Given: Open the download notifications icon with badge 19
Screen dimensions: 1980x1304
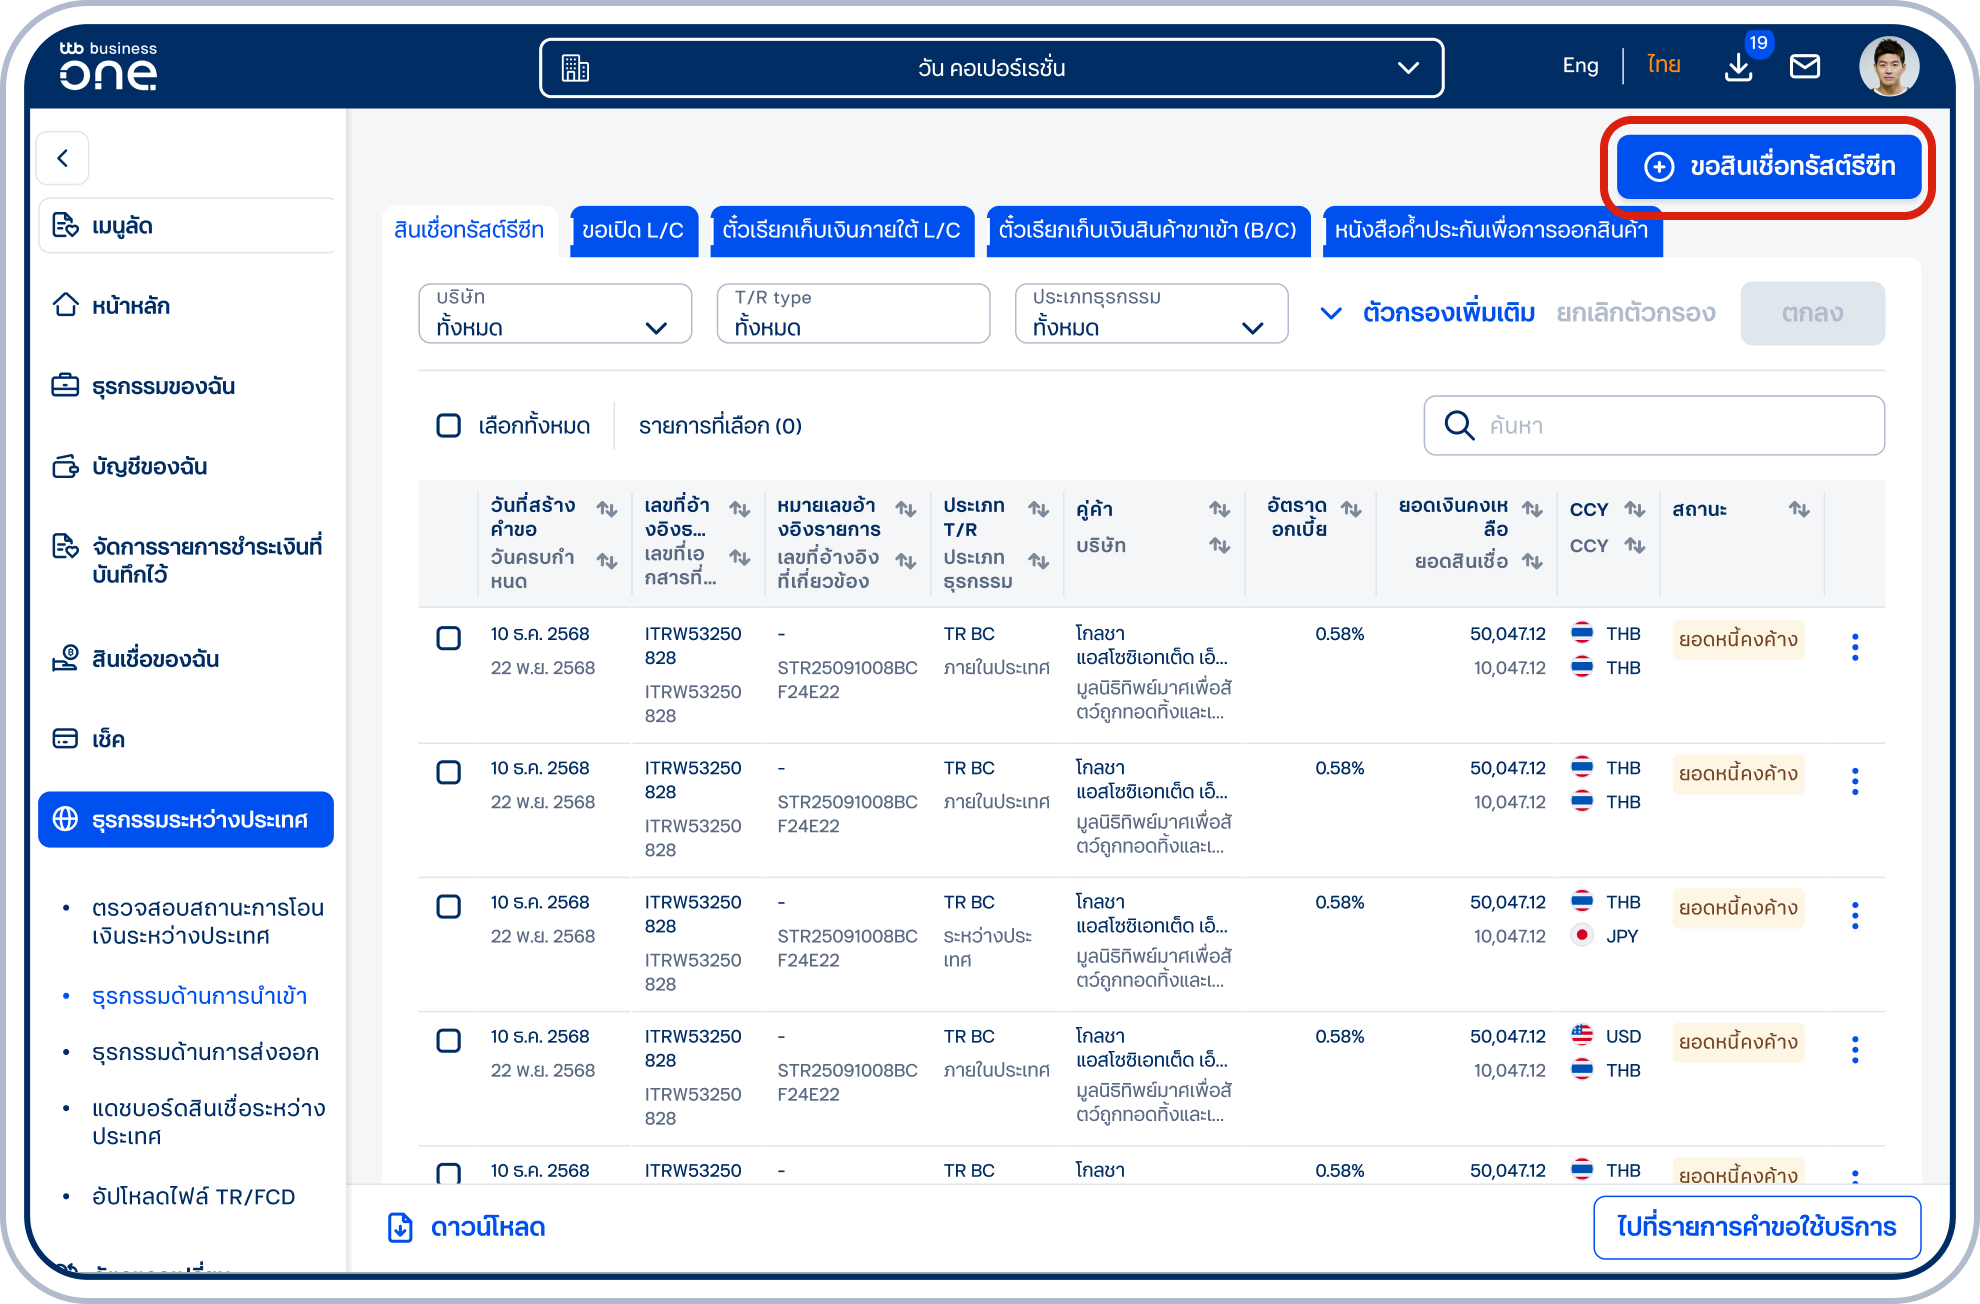Looking at the screenshot, I should [1739, 66].
